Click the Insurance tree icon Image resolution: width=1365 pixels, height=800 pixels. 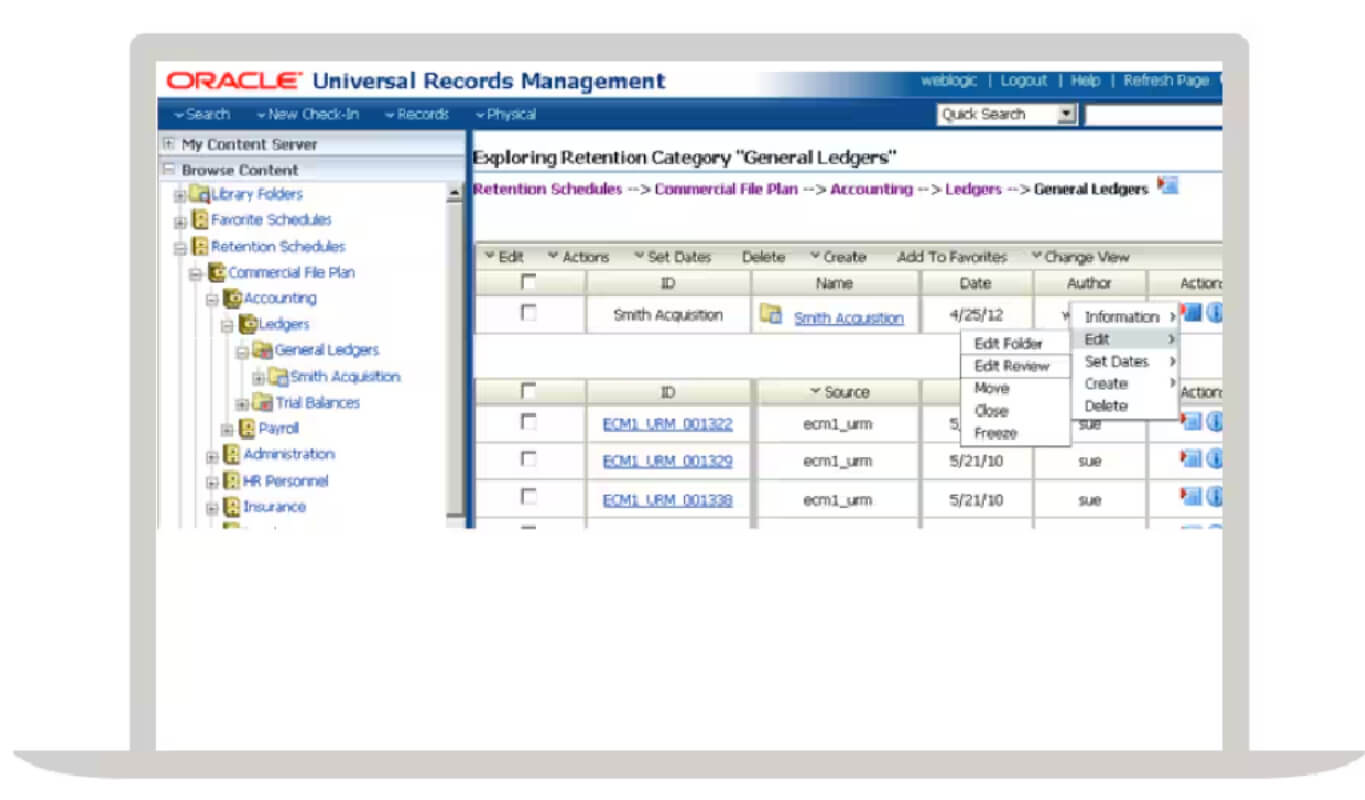[x=232, y=507]
